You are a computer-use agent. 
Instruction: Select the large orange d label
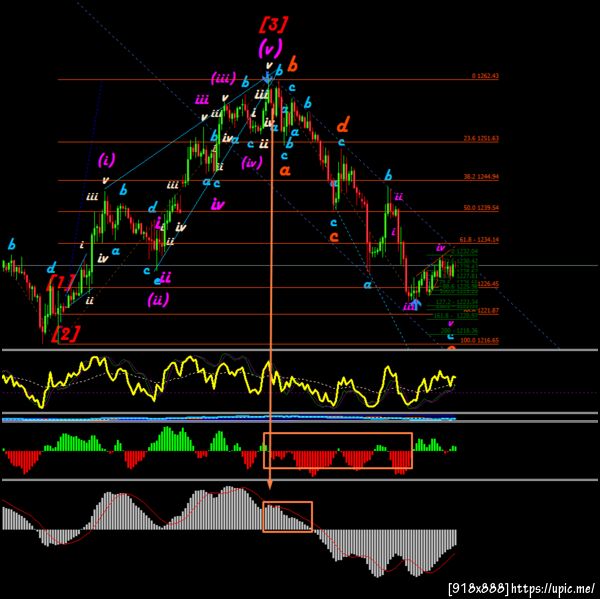coord(343,125)
